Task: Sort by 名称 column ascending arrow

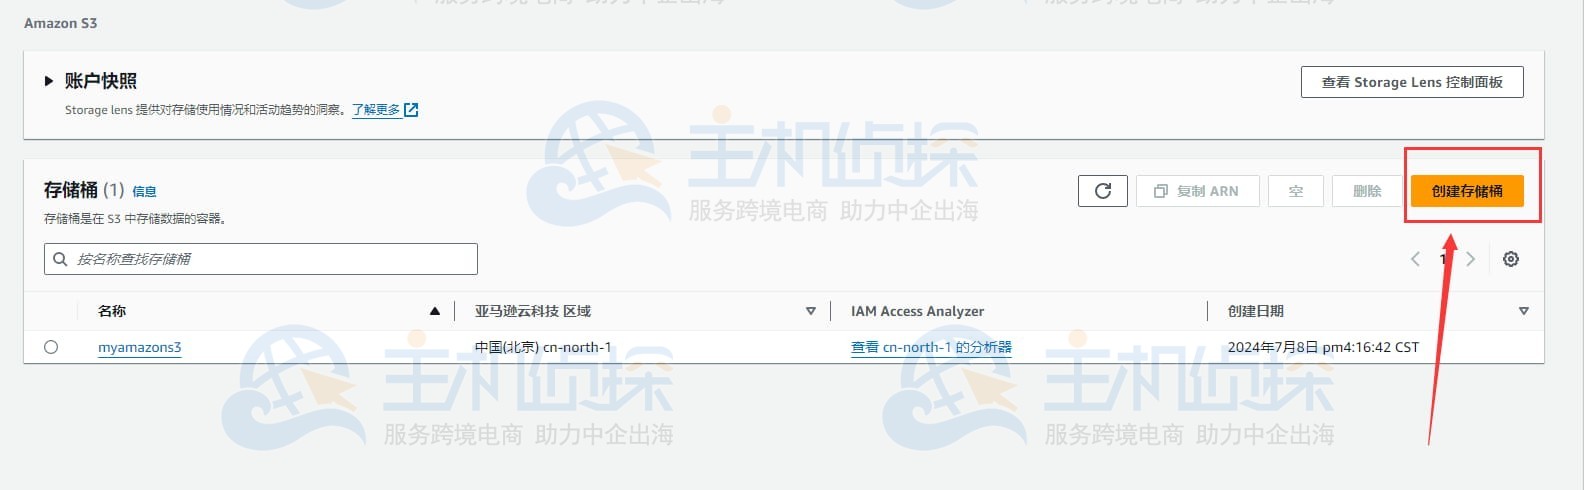Action: (x=434, y=311)
